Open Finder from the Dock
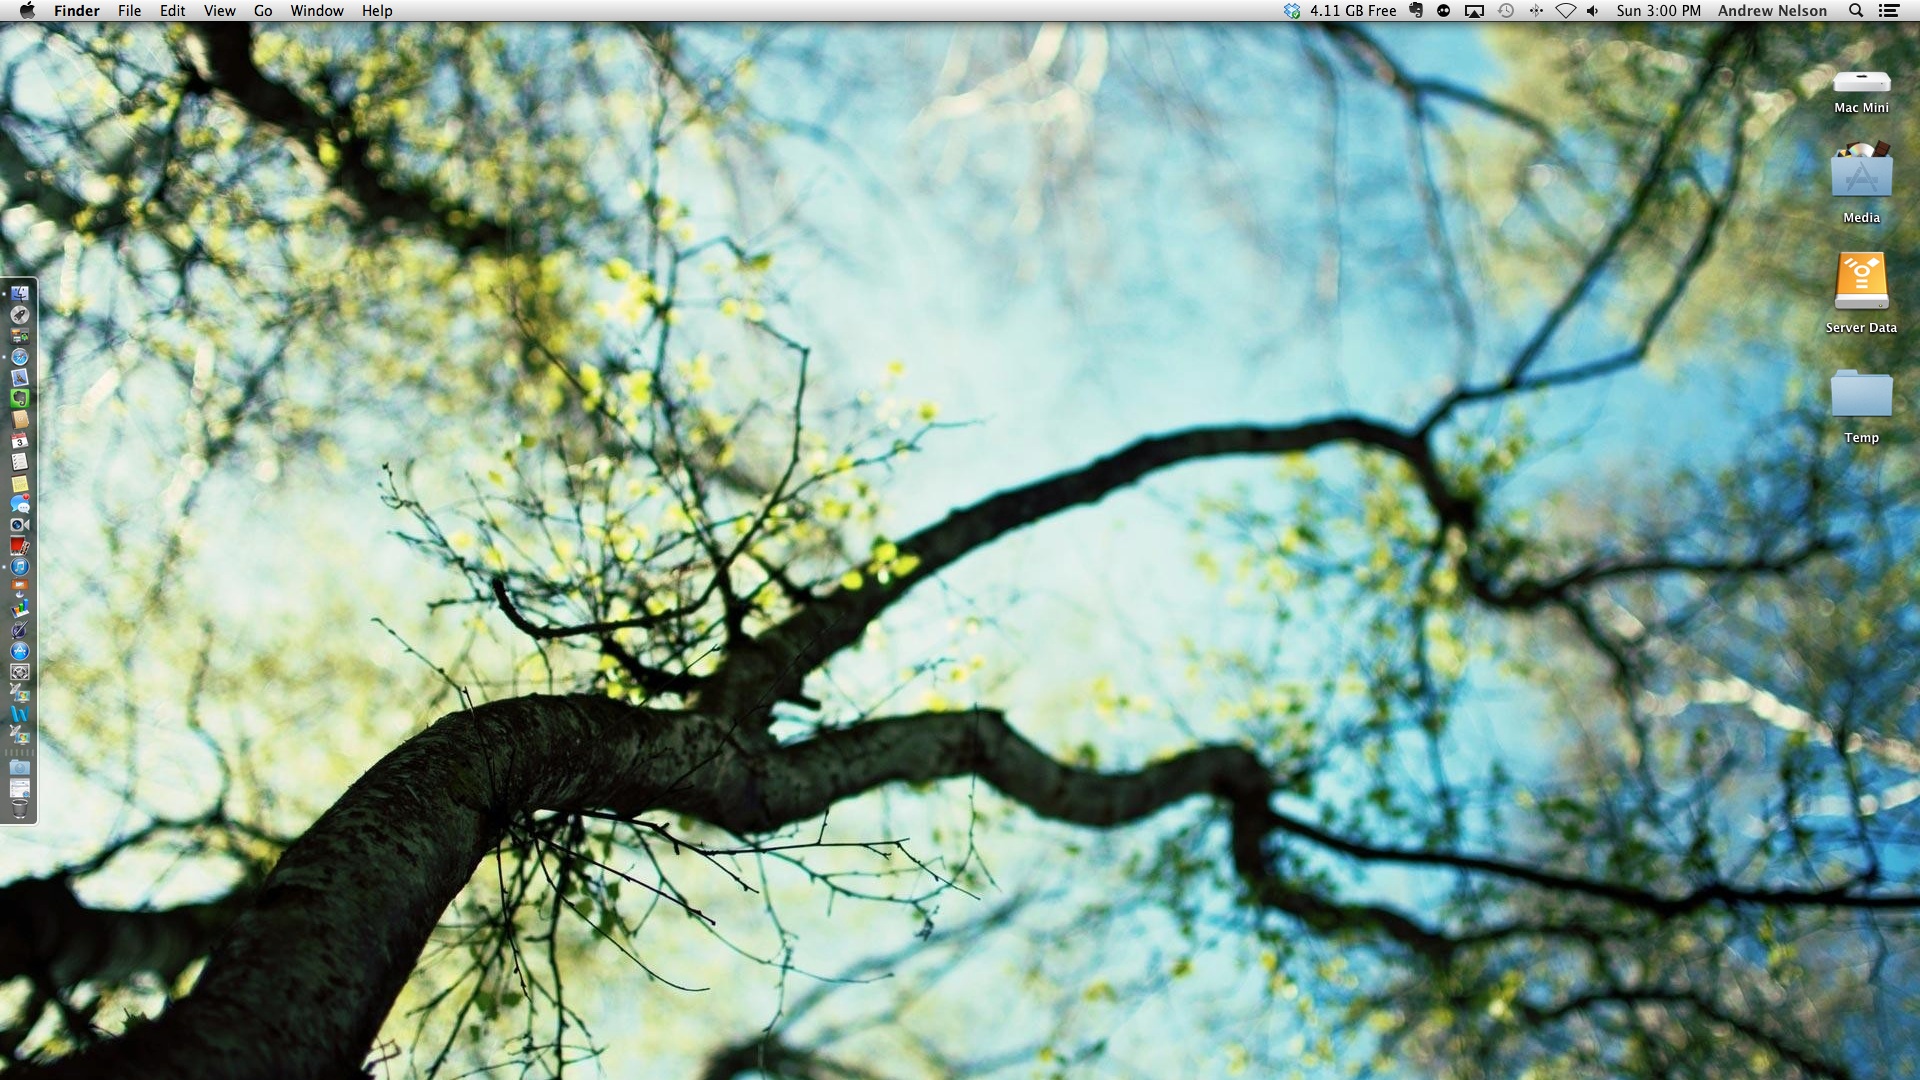 point(19,293)
